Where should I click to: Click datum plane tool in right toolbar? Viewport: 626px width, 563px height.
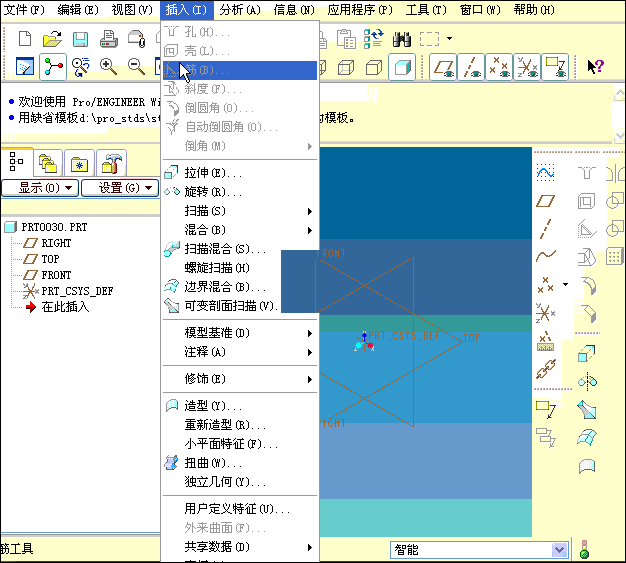point(545,201)
